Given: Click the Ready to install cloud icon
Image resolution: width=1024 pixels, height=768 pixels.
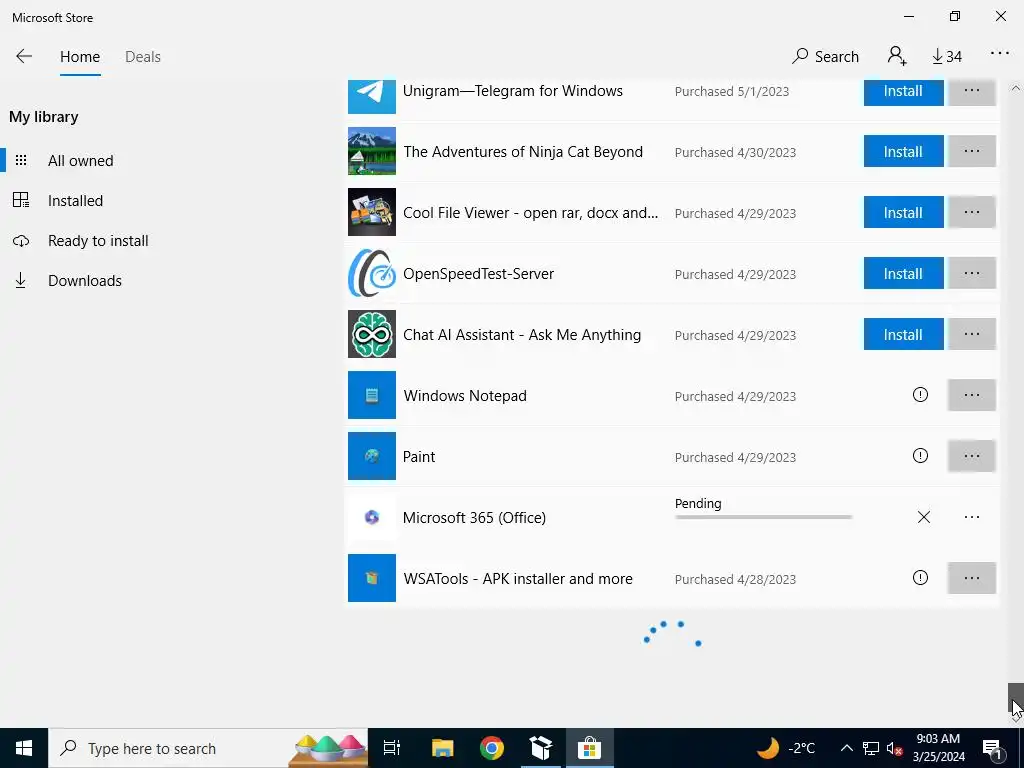Looking at the screenshot, I should (x=21, y=241).
